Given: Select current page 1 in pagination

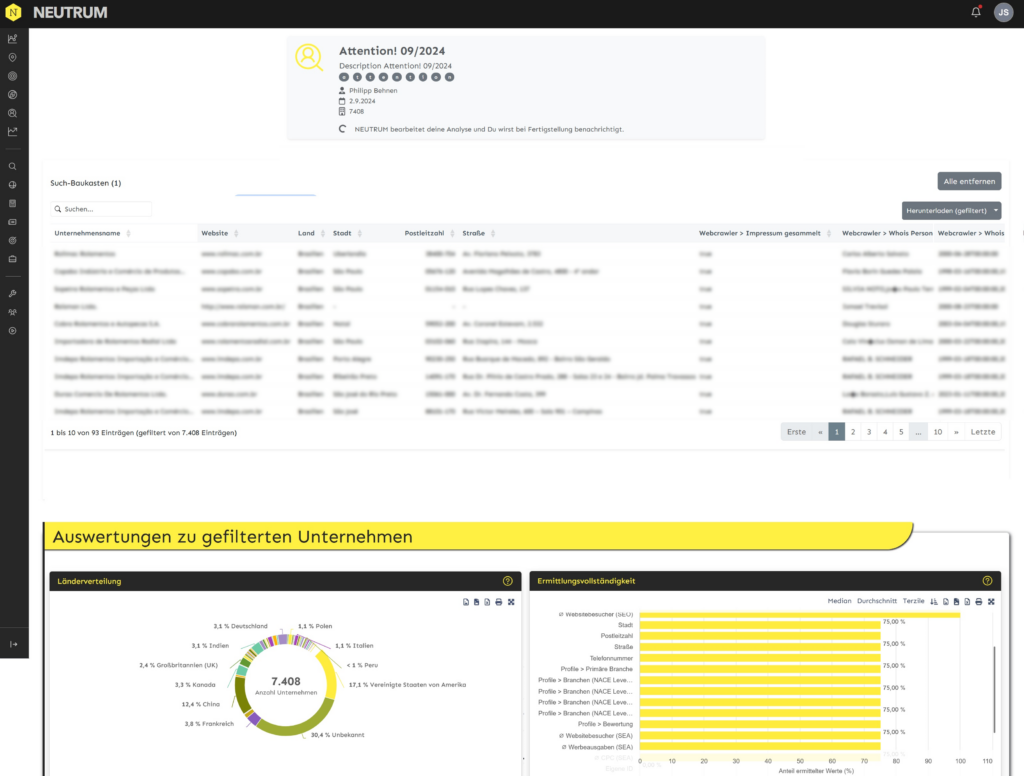Looking at the screenshot, I should pos(837,432).
